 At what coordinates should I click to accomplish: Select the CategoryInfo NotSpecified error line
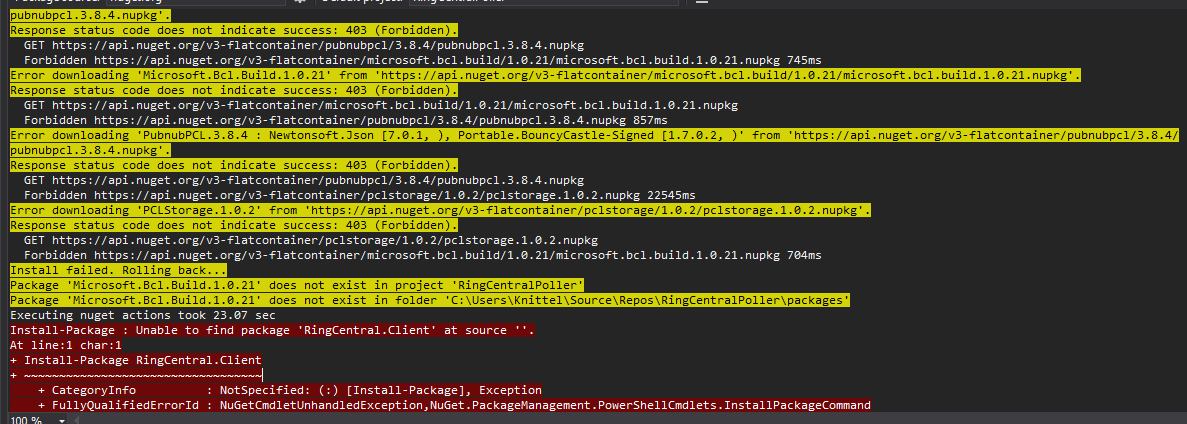[290, 391]
